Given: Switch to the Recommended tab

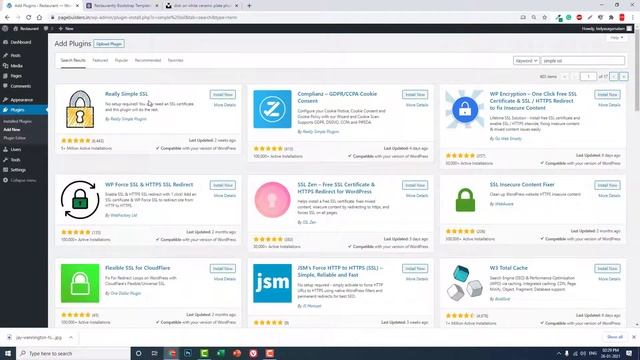Looking at the screenshot, I should tap(148, 60).
